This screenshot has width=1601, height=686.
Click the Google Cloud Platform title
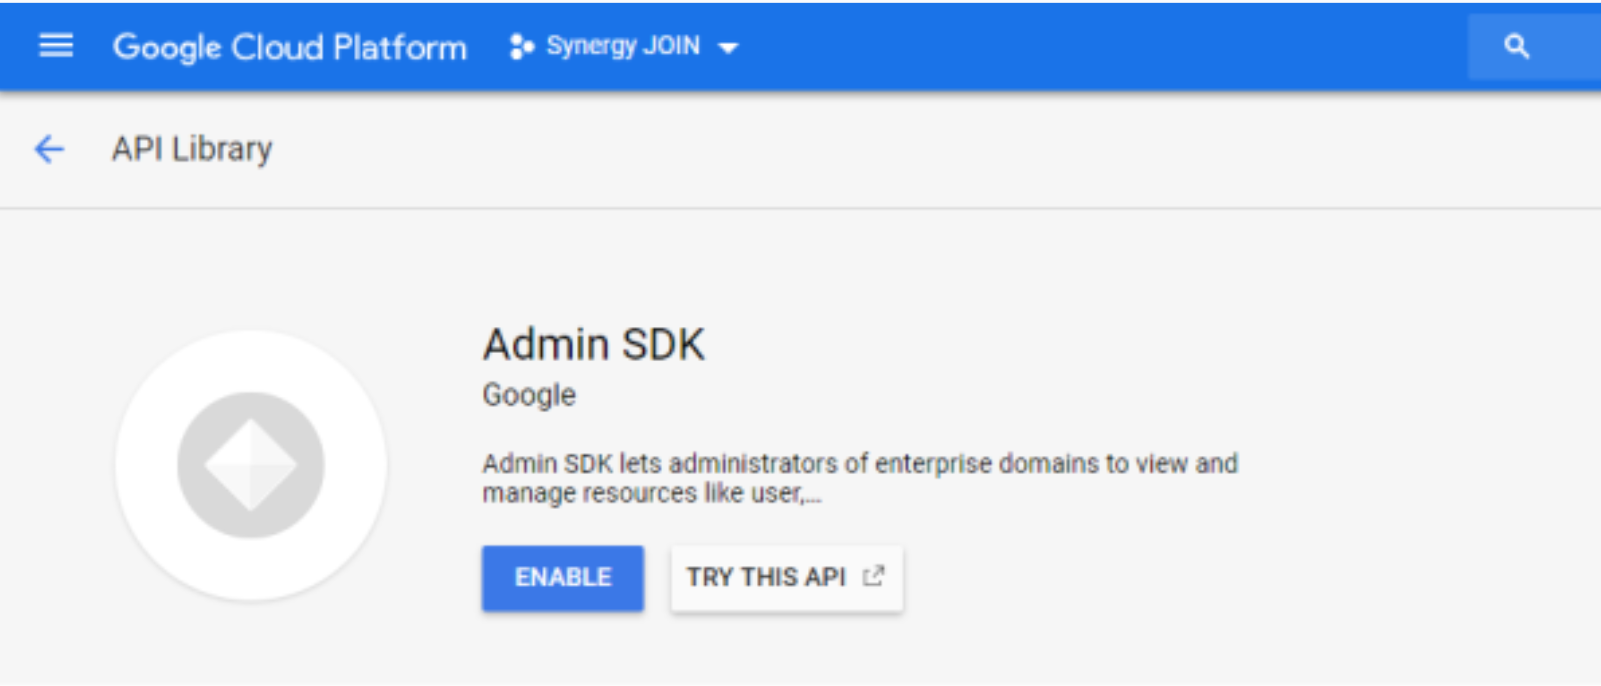(x=289, y=47)
